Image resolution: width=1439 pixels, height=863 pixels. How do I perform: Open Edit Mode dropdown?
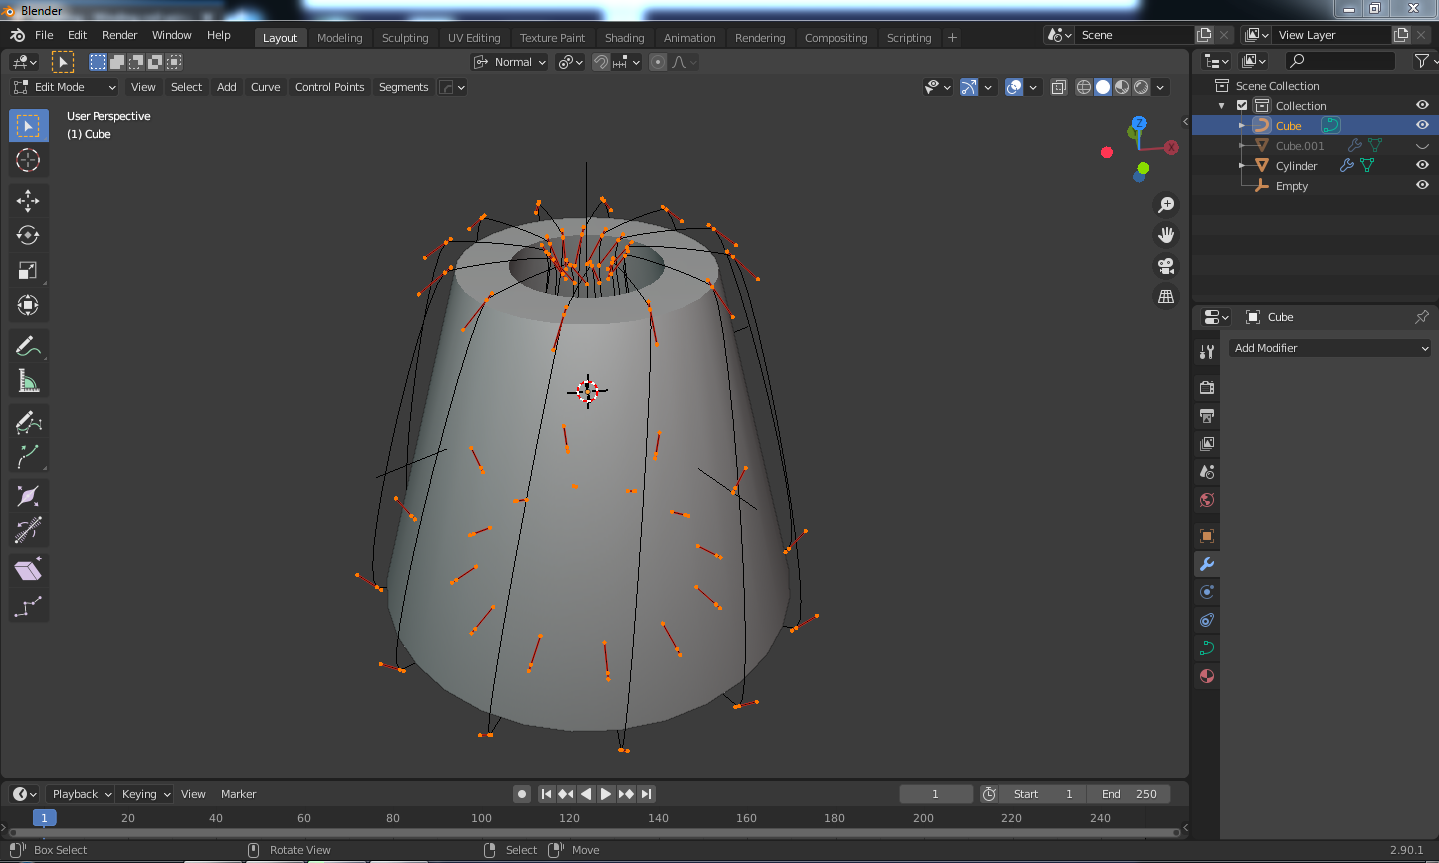pos(65,87)
